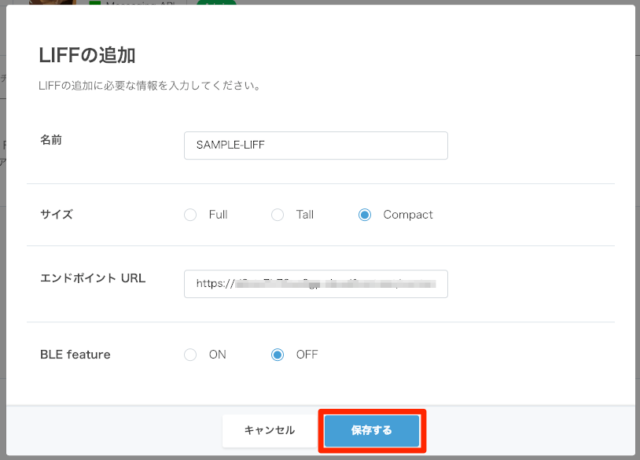Viewport: 640px width, 460px height.
Task: Save the LIFF with 保存する button
Action: (372, 431)
